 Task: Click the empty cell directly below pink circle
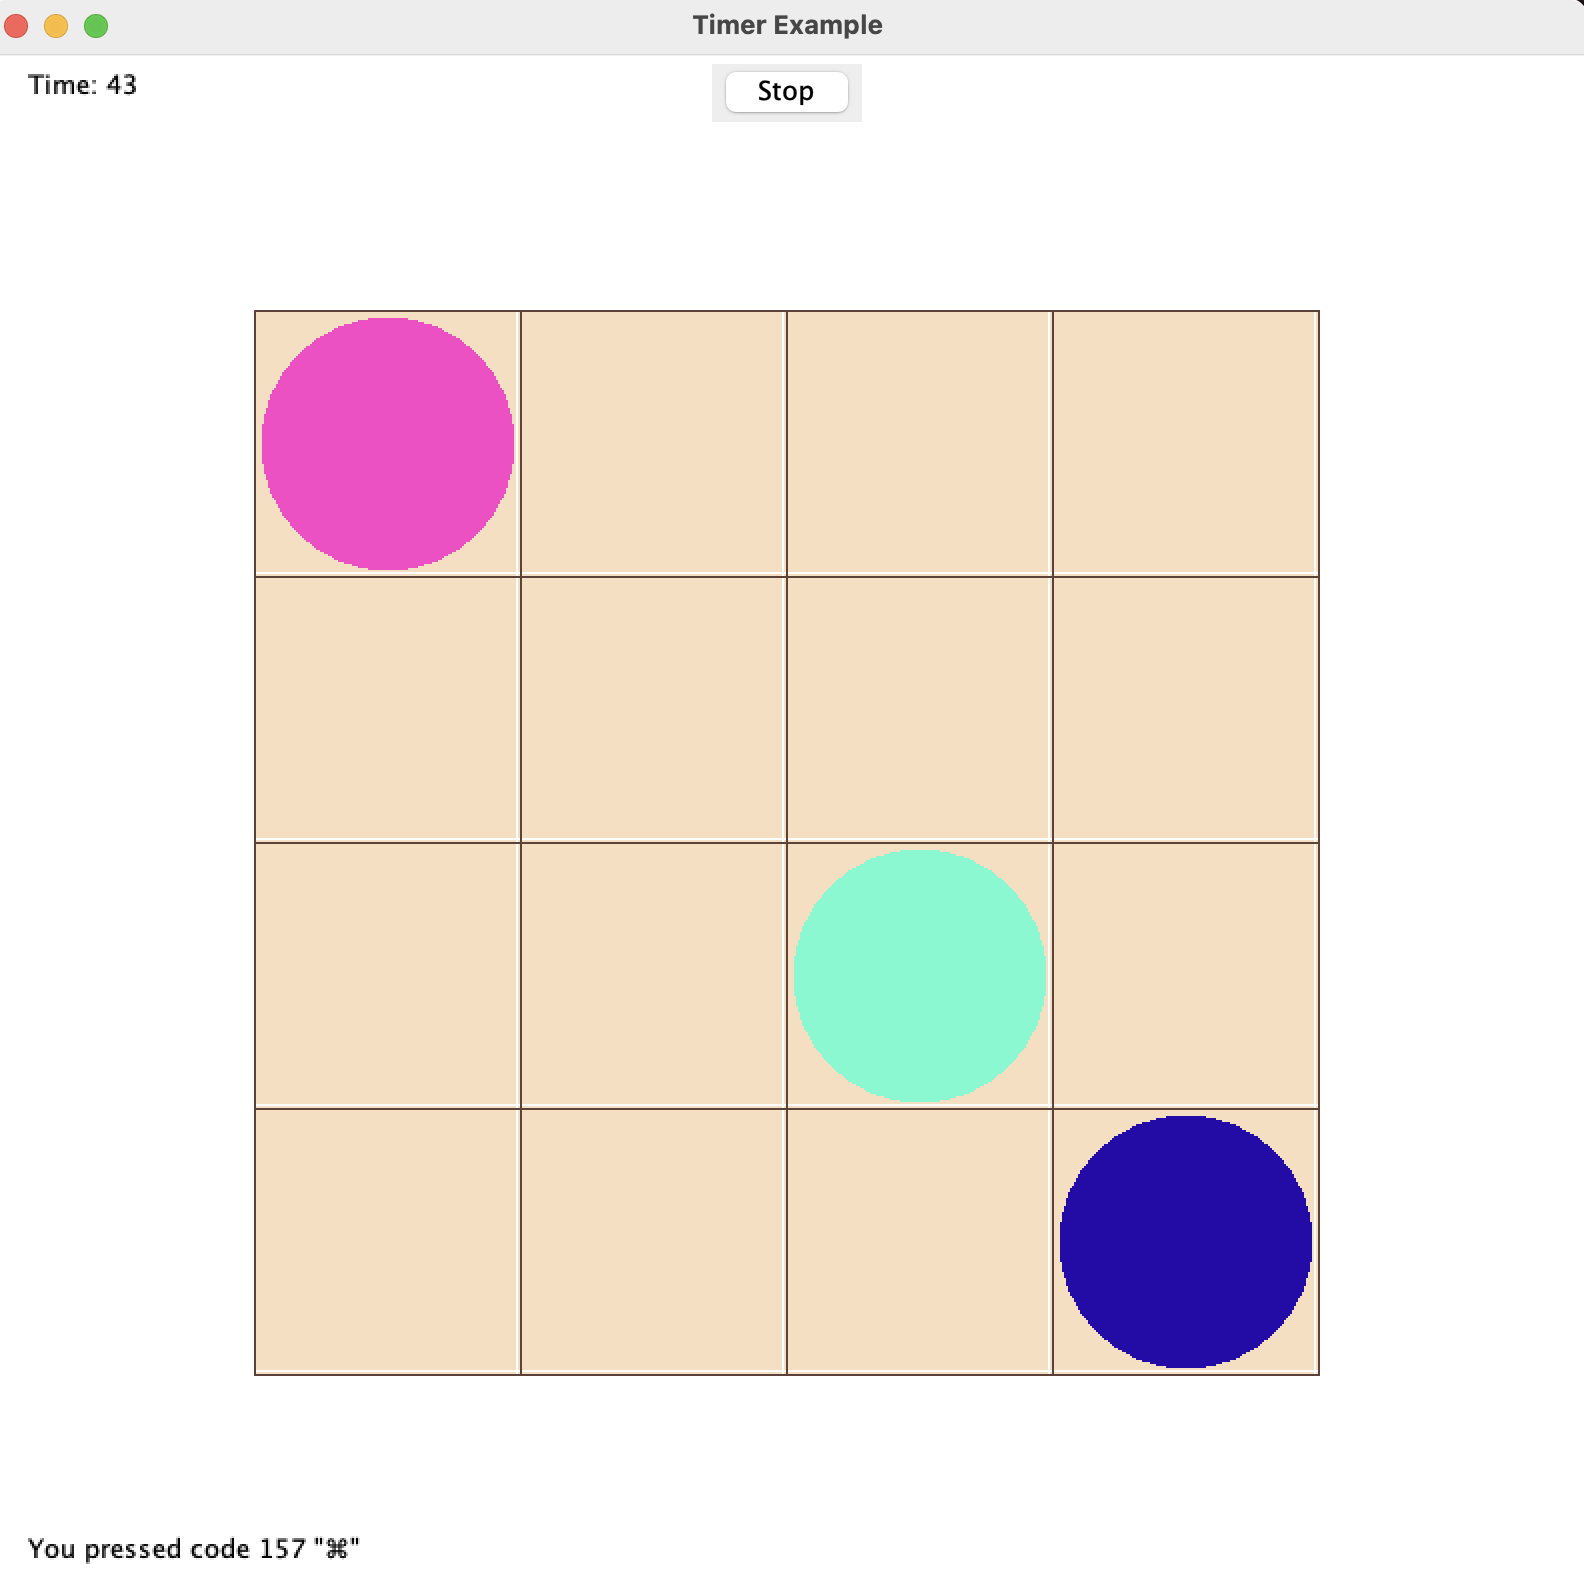coord(388,710)
